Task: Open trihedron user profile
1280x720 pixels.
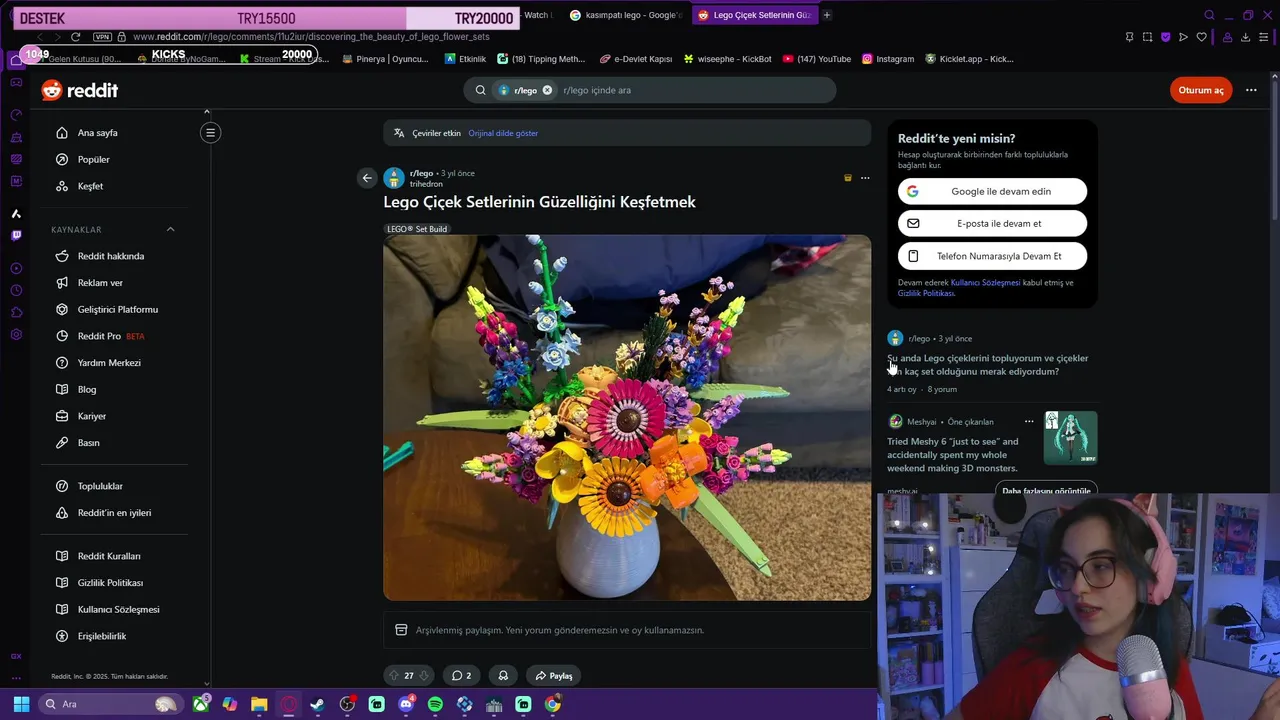Action: [x=426, y=184]
